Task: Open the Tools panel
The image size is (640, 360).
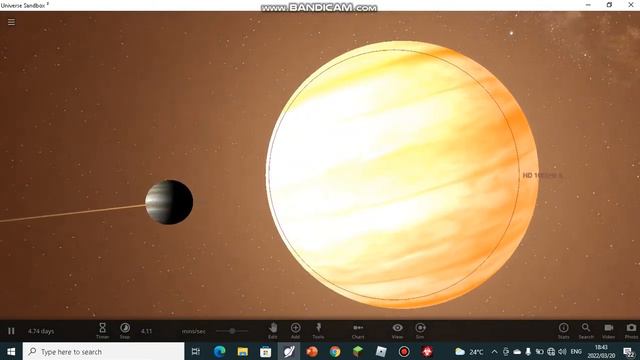Action: point(318,331)
